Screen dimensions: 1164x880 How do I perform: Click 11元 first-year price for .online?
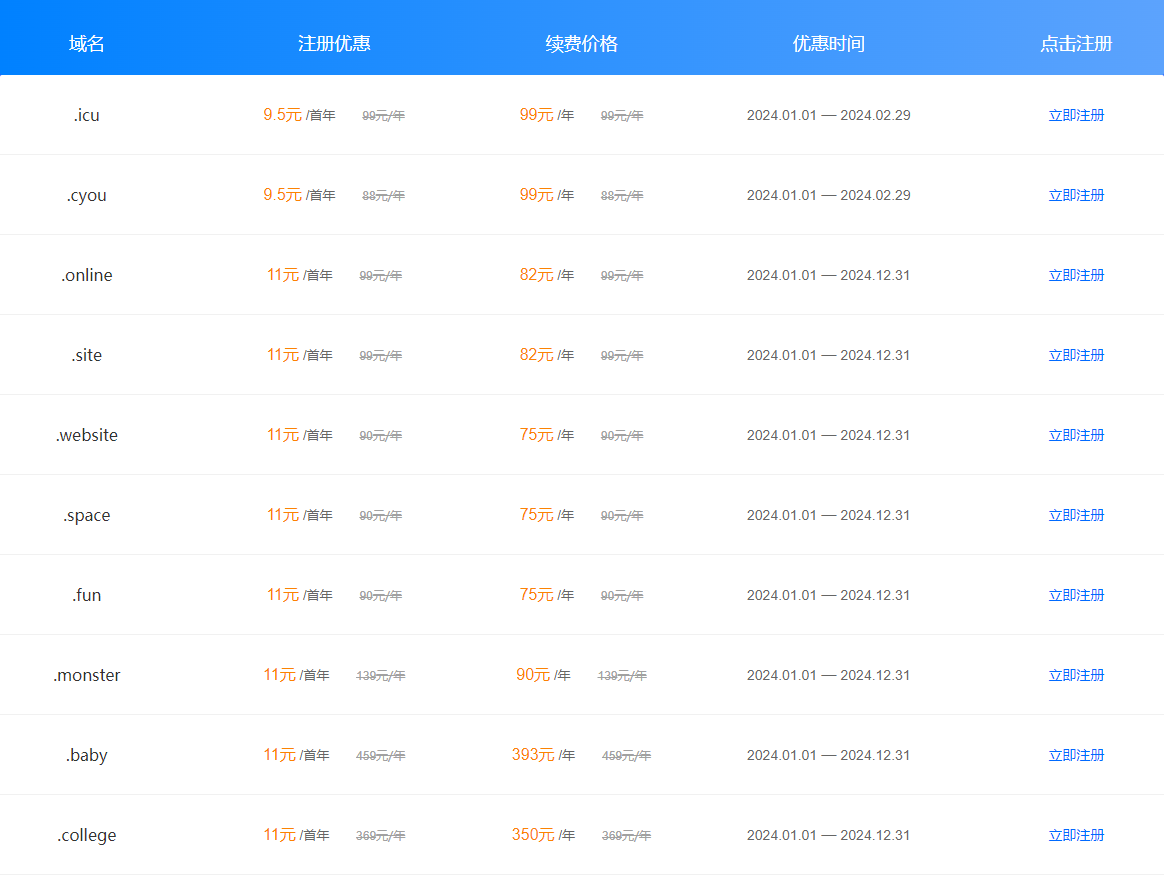283,276
